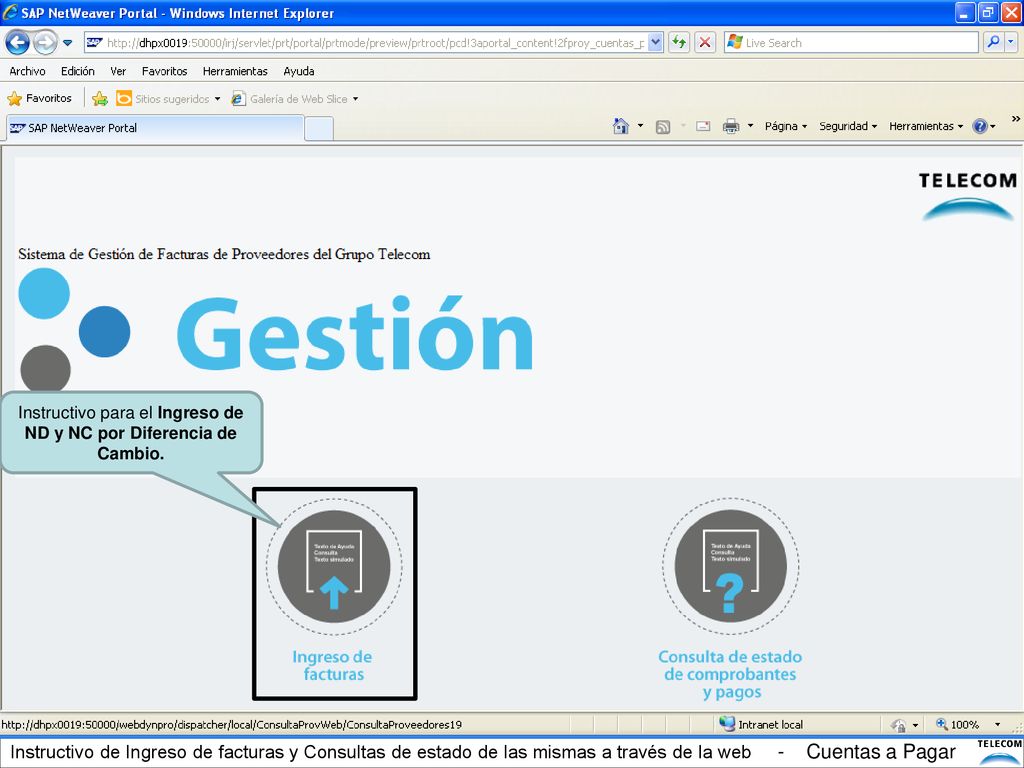Open the Archivo menu

pos(27,71)
